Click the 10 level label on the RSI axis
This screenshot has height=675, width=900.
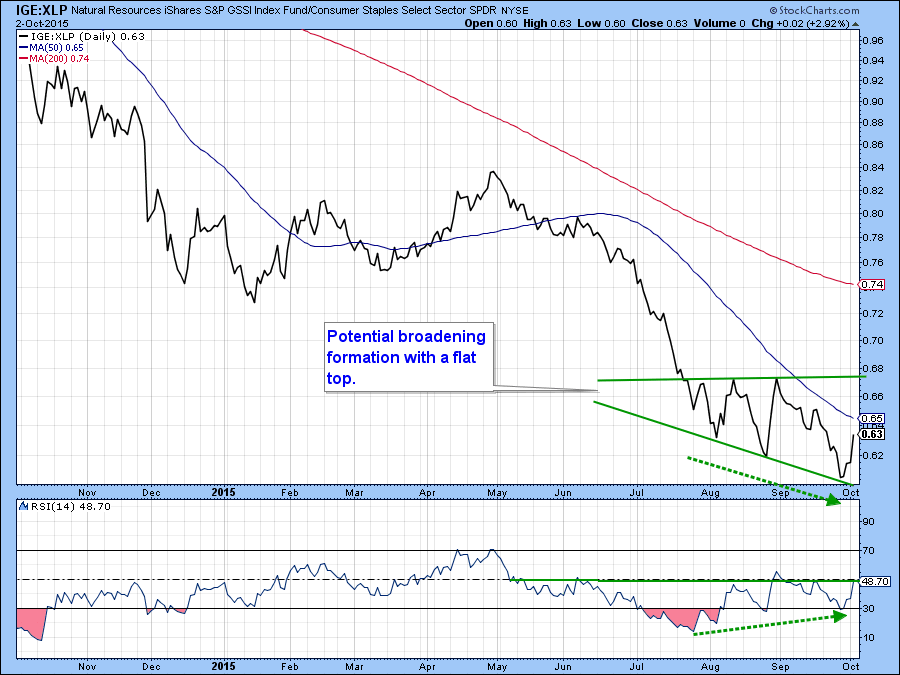tap(868, 638)
